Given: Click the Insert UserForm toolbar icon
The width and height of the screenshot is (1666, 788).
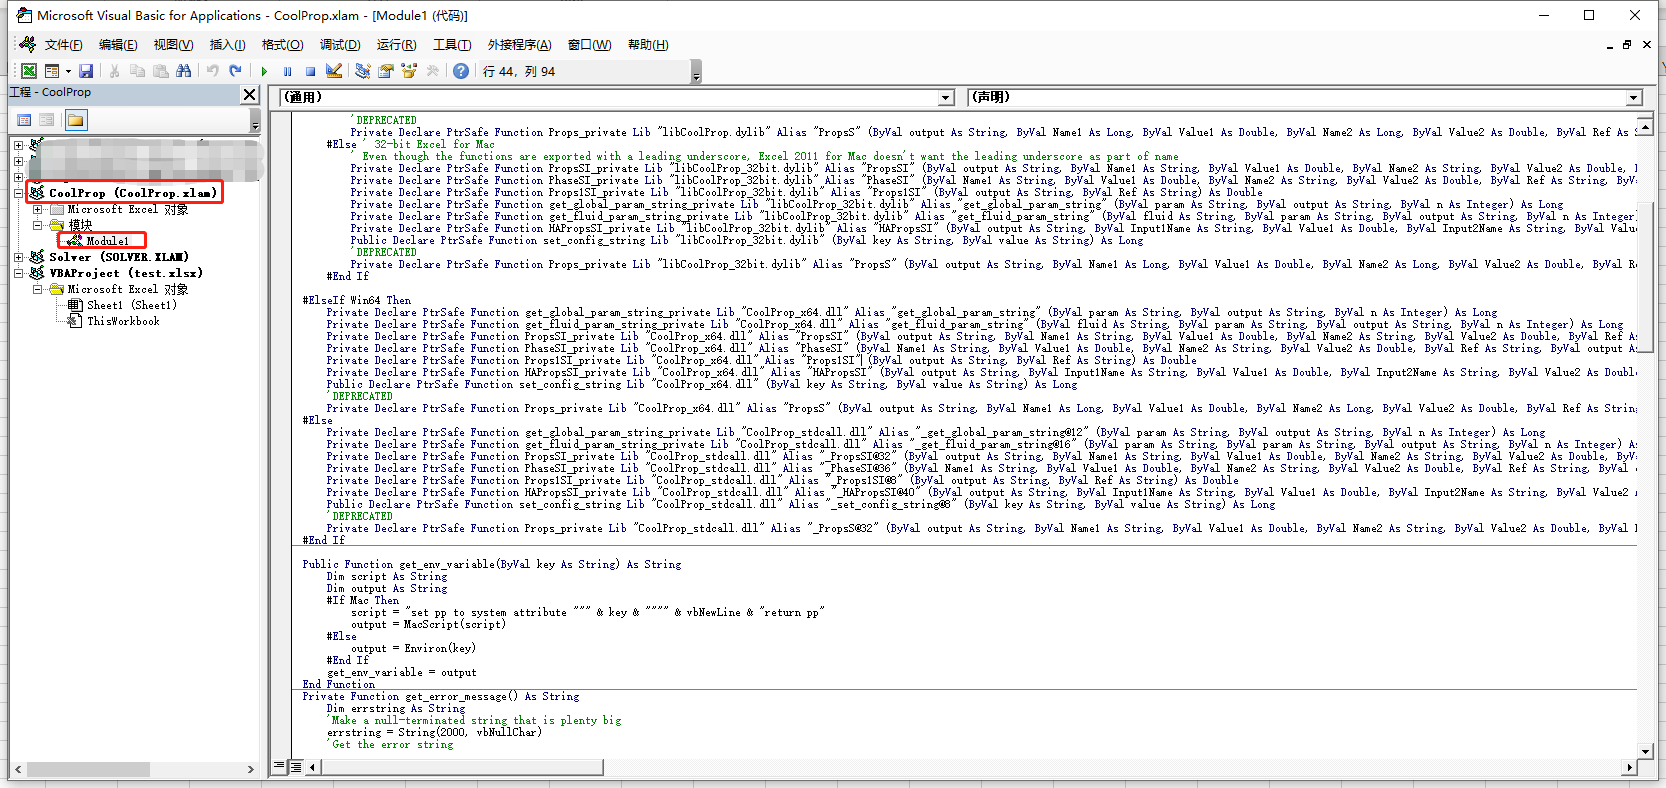Looking at the screenshot, I should click(51, 71).
